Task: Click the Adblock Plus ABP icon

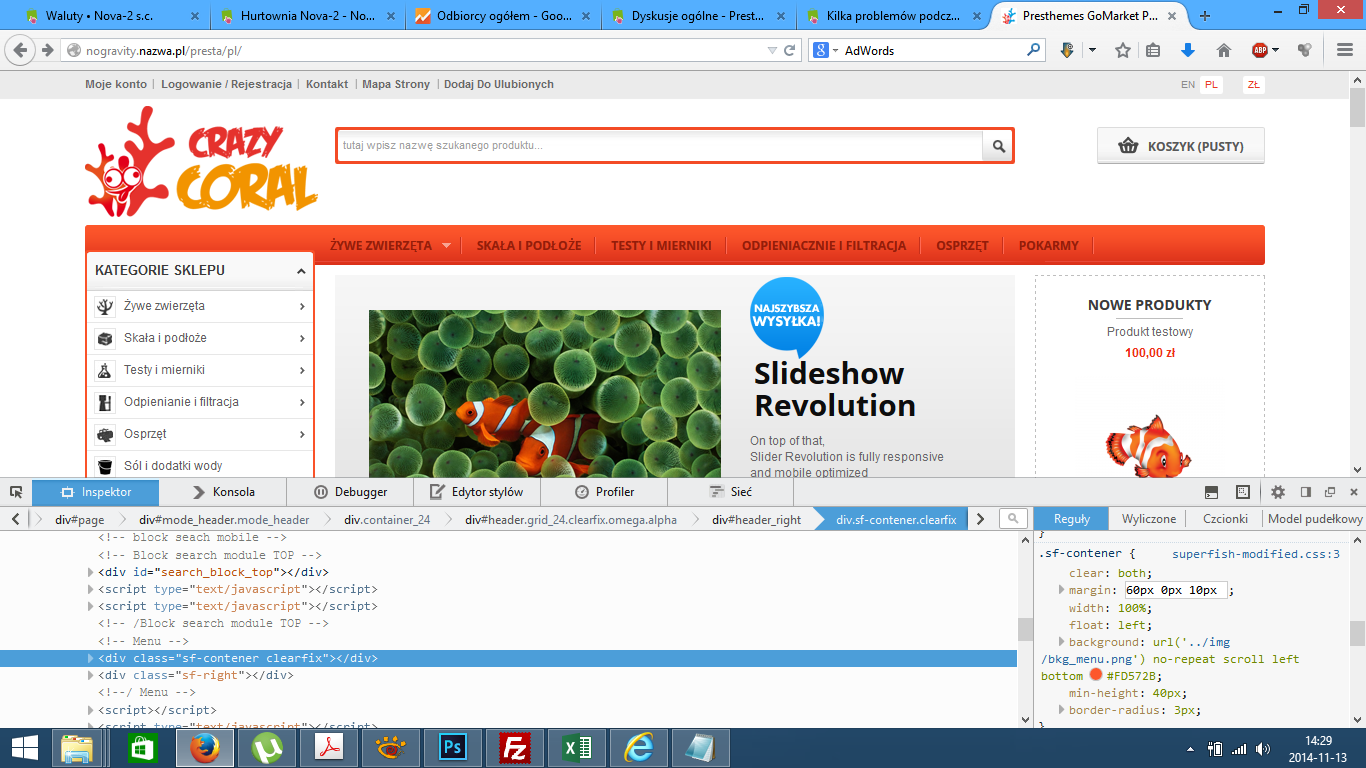Action: [x=1260, y=50]
